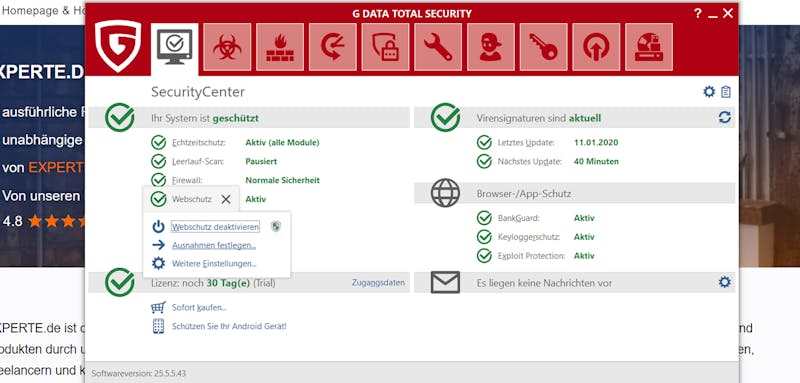
Task: Open the Zugangsdaten link
Action: click(378, 283)
